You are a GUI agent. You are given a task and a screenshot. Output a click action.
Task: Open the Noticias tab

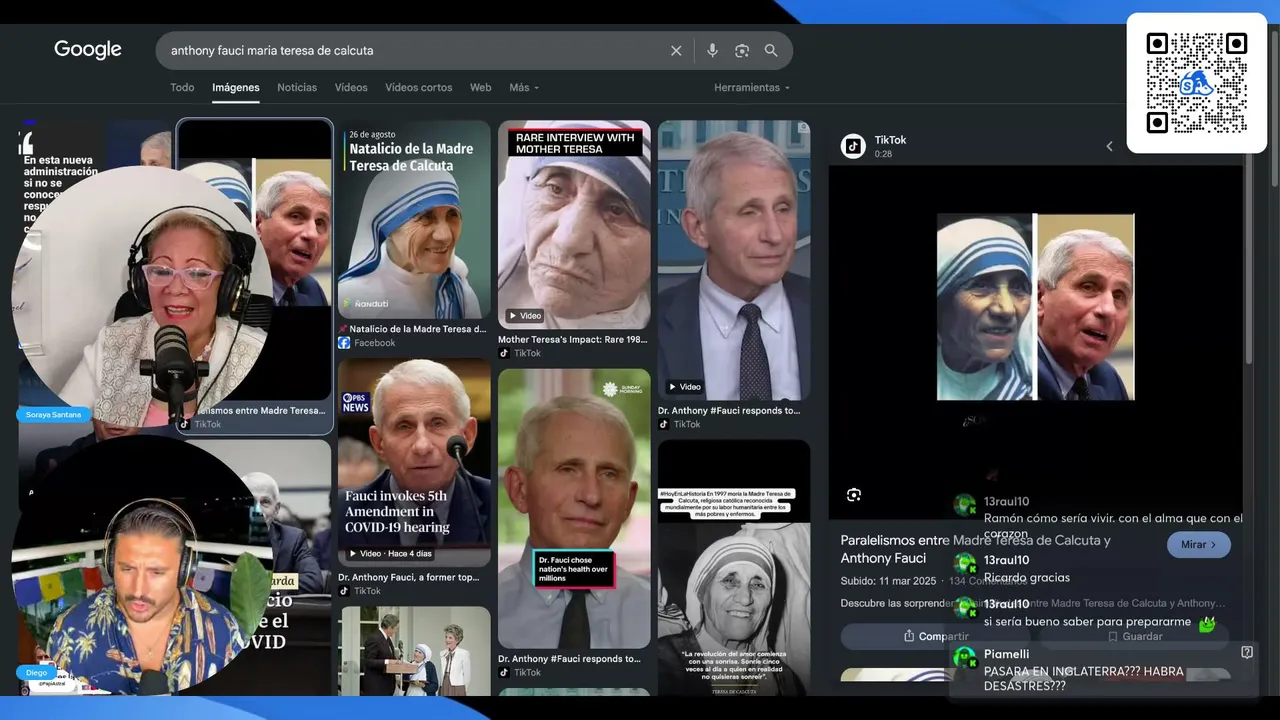[x=297, y=88]
